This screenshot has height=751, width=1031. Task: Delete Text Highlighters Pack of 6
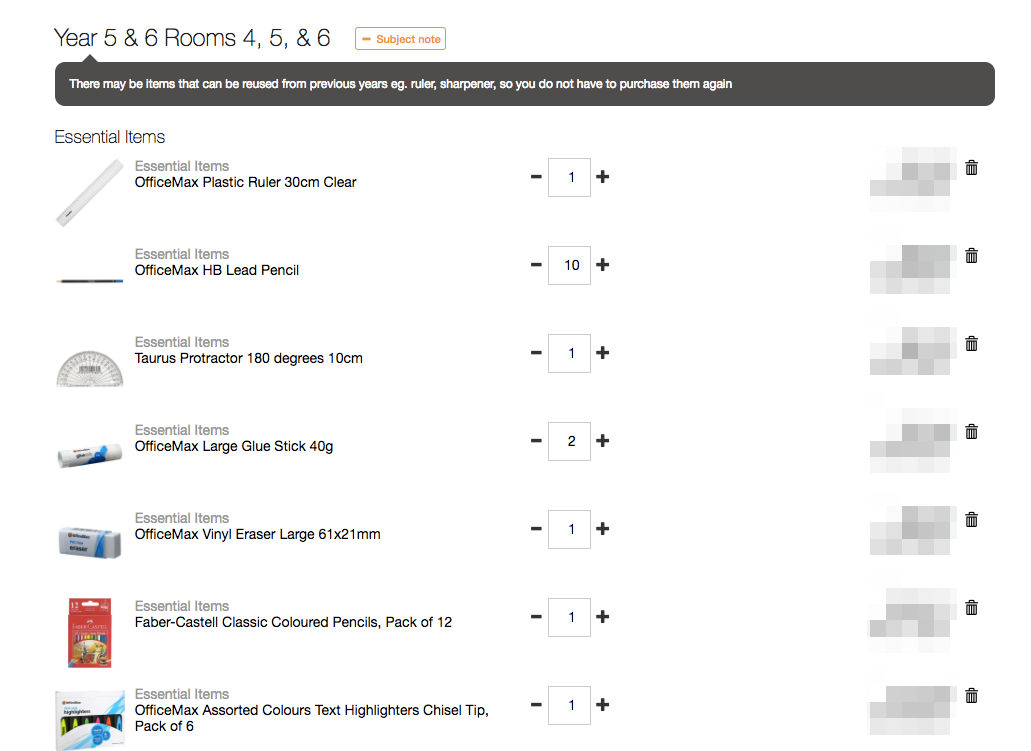point(971,696)
